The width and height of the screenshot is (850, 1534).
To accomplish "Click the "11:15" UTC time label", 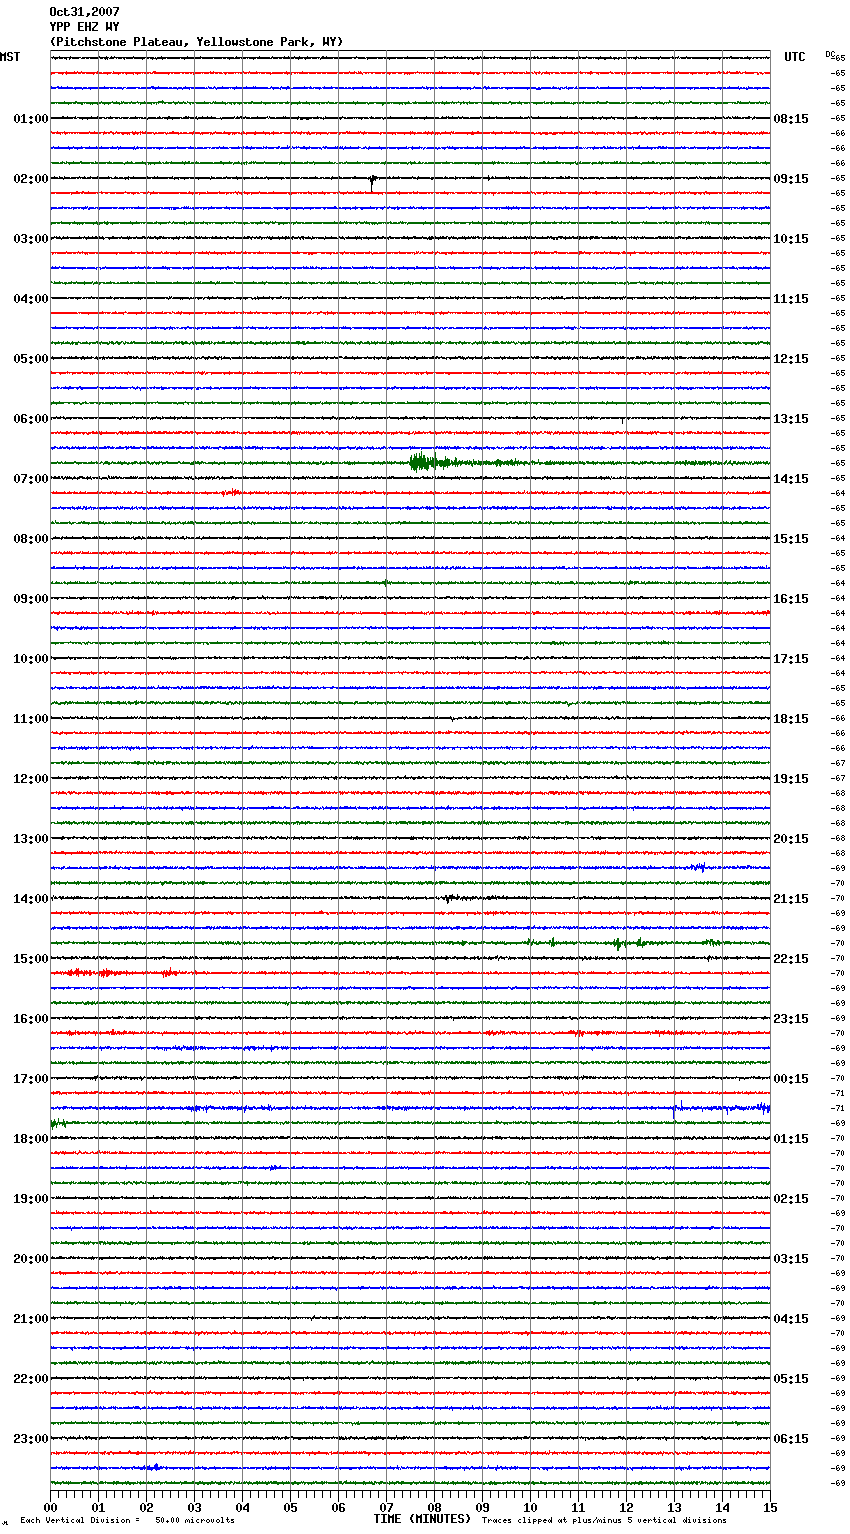I will pyautogui.click(x=791, y=299).
